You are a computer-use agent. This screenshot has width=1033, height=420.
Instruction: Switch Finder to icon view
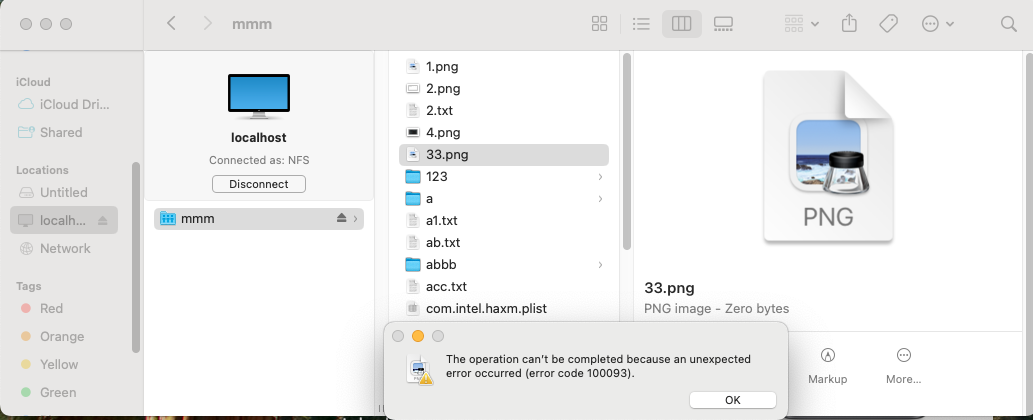[600, 23]
